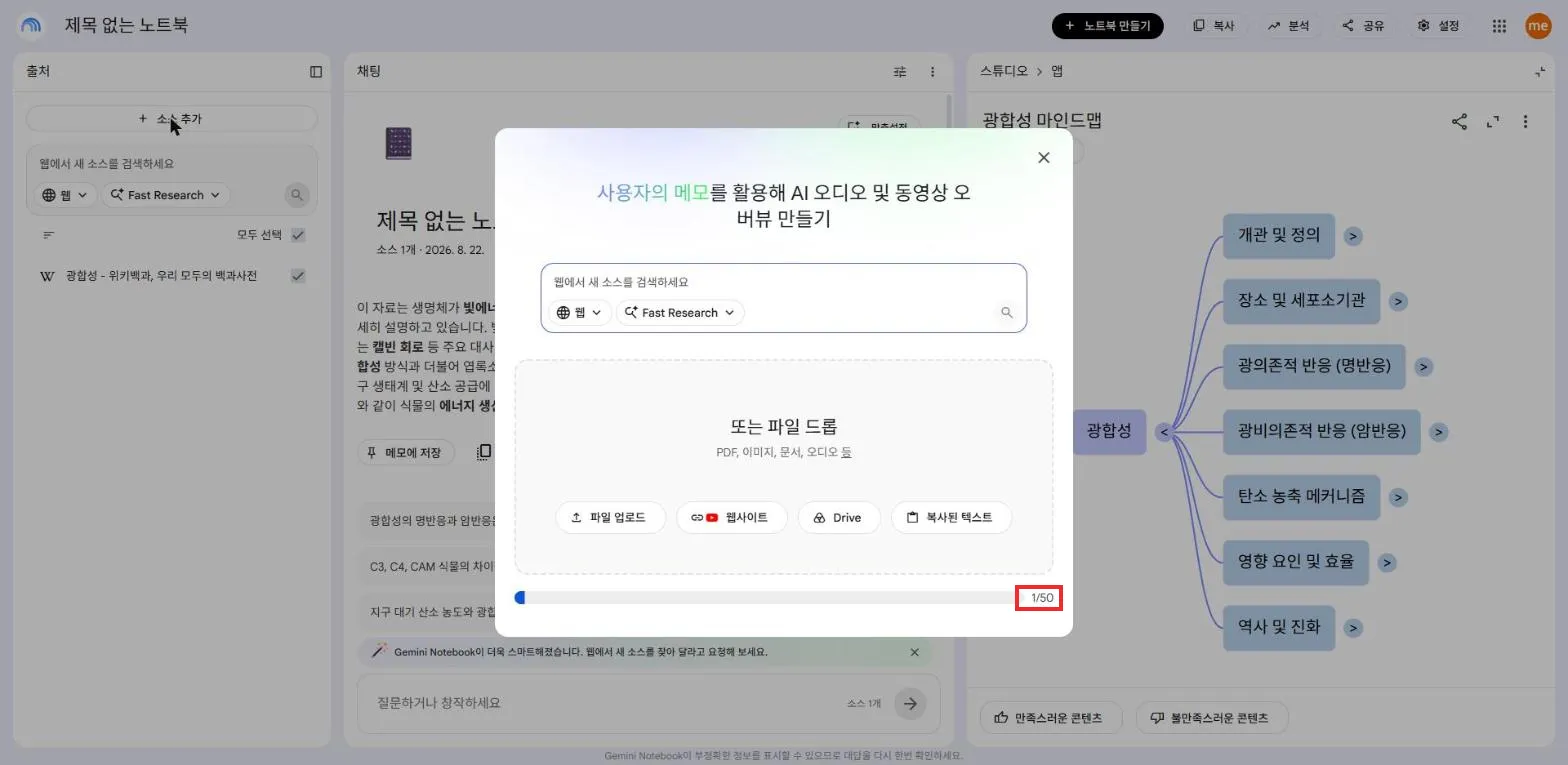
Task: Open the mind map more options menu
Action: point(1525,122)
